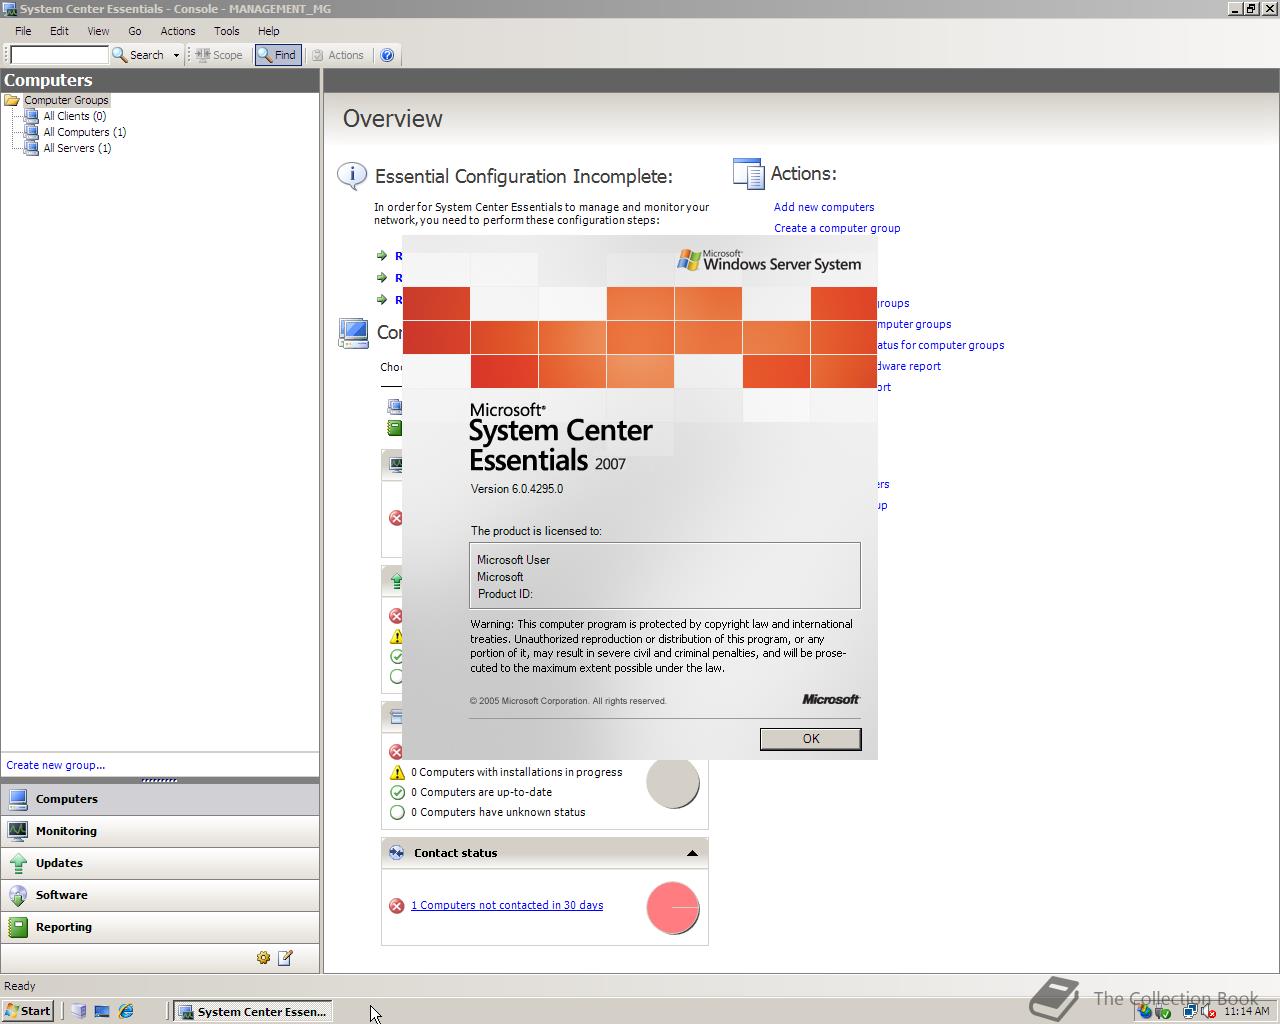Open 1 Computers not contacted in 30 days
This screenshot has width=1280, height=1024.
tap(507, 905)
